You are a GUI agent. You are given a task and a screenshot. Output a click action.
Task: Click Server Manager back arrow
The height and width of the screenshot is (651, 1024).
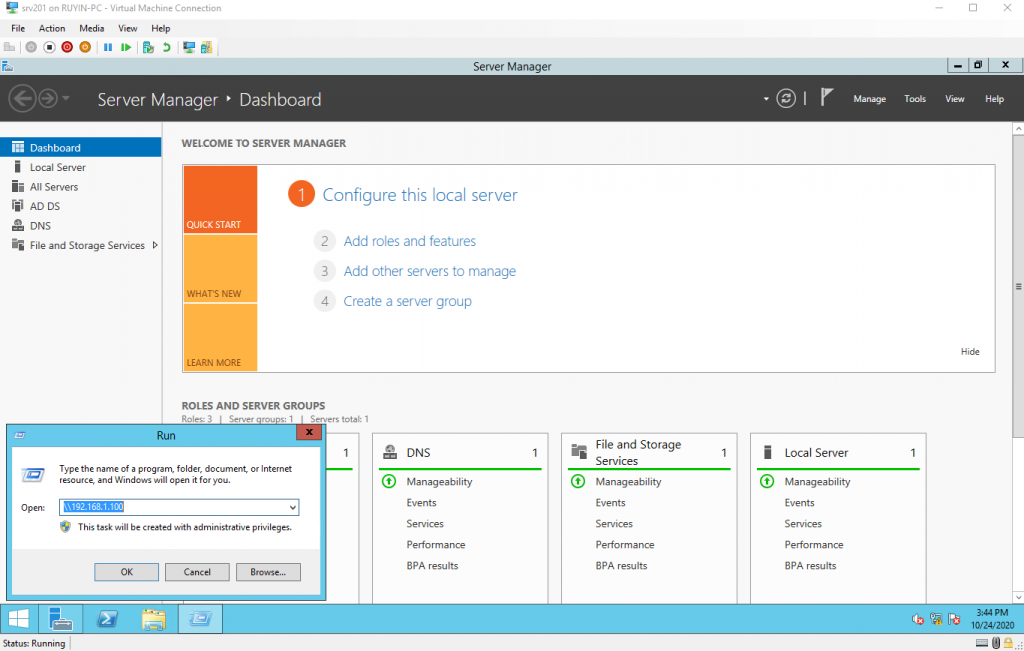point(22,99)
